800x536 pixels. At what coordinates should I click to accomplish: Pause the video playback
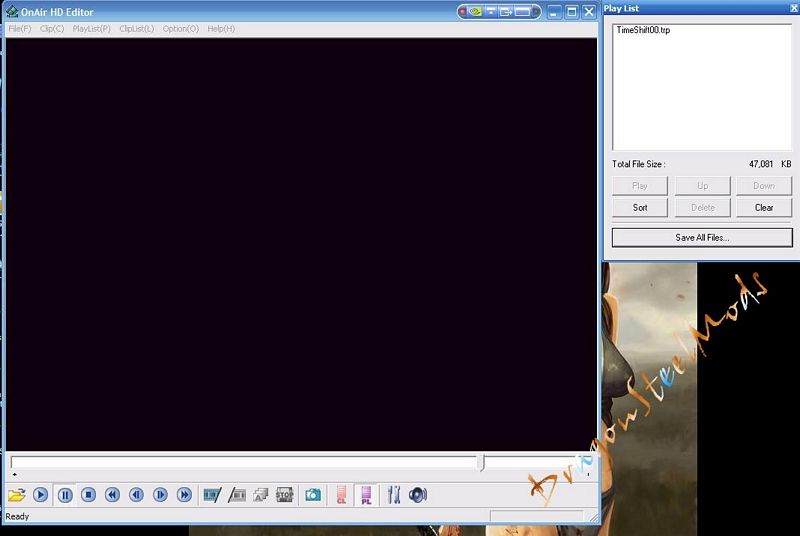[x=65, y=495]
